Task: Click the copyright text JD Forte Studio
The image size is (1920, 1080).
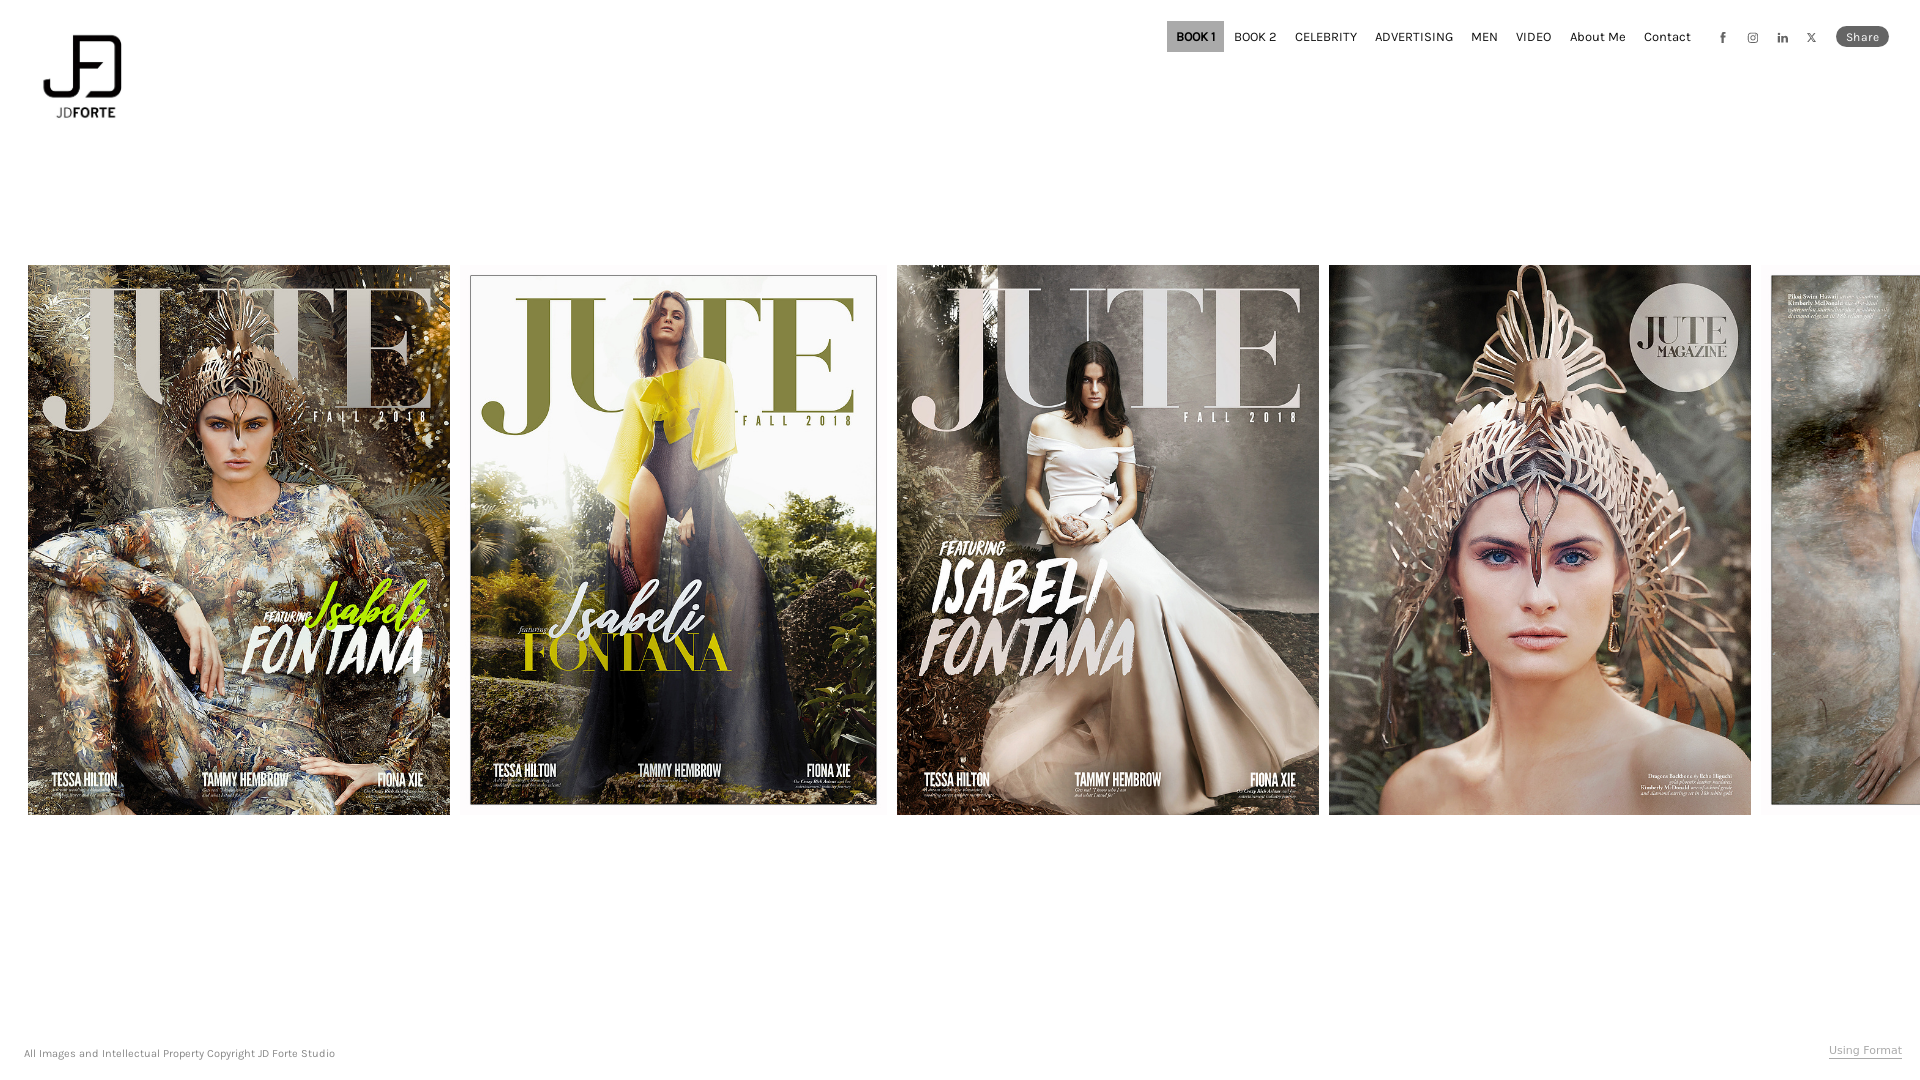Action: tap(179, 1053)
